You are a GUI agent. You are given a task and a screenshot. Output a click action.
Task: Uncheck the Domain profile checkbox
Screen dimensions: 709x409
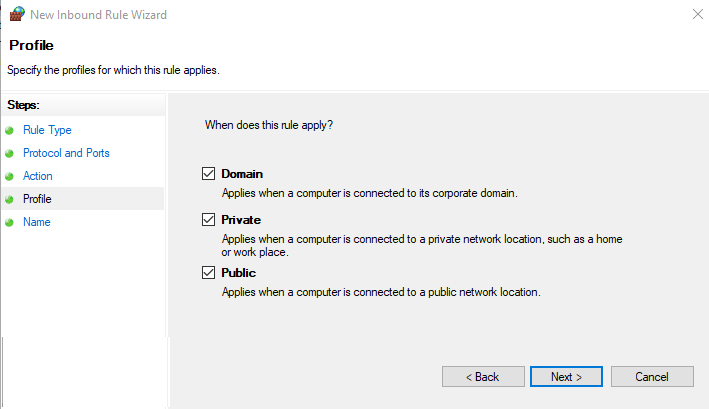(x=208, y=174)
